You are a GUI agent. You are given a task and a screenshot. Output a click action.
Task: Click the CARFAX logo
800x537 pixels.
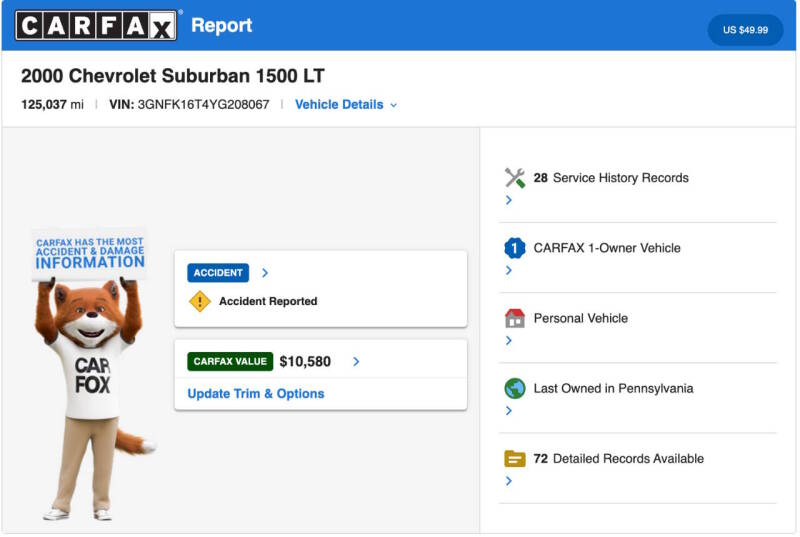click(x=96, y=25)
